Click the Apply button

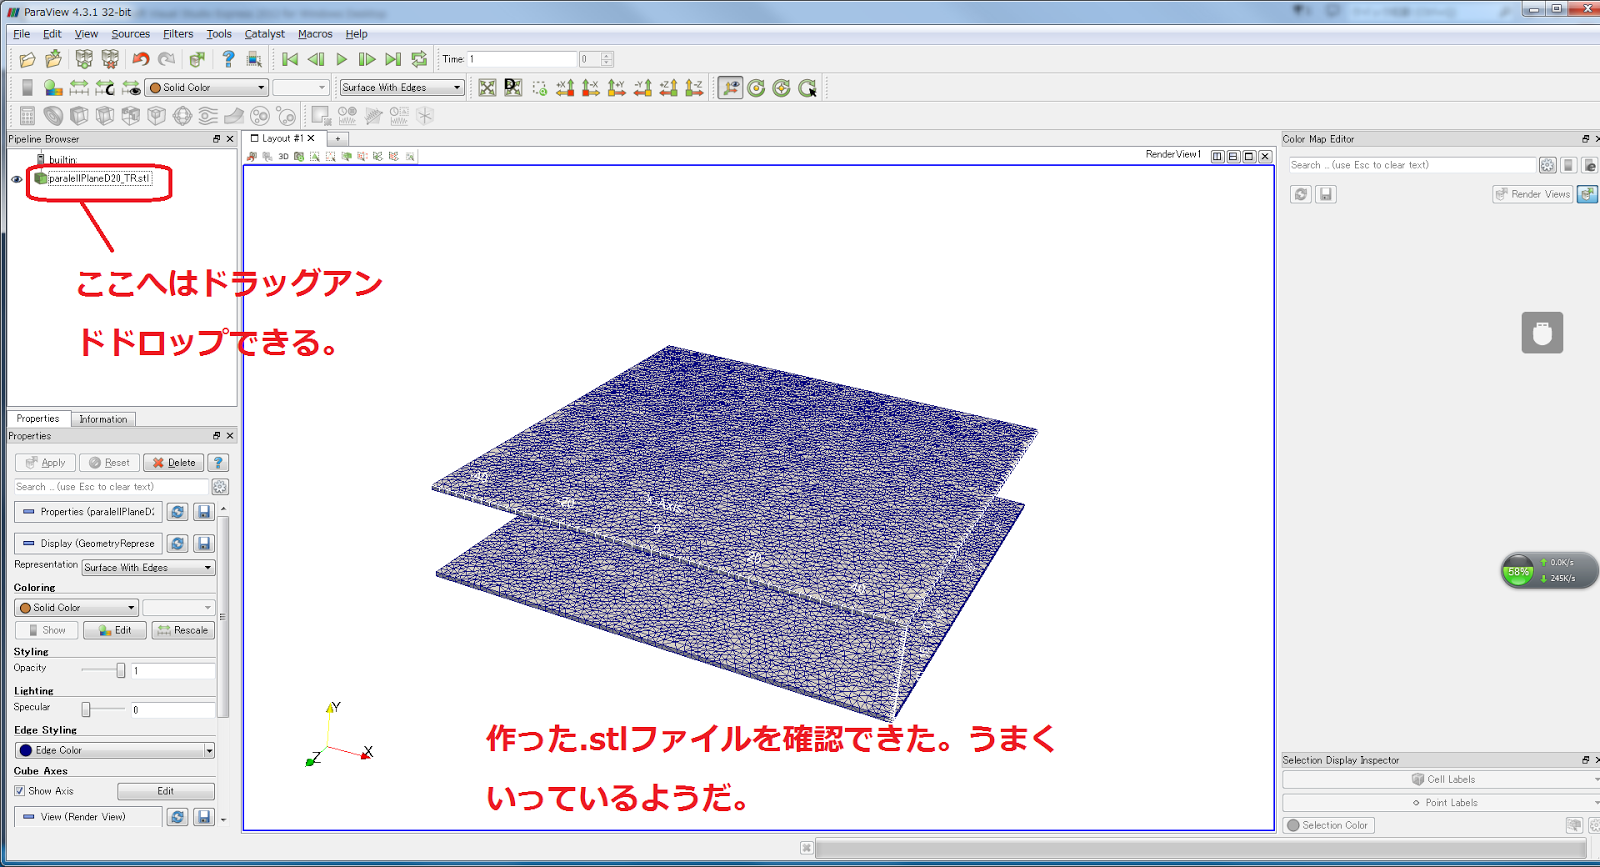(x=45, y=463)
